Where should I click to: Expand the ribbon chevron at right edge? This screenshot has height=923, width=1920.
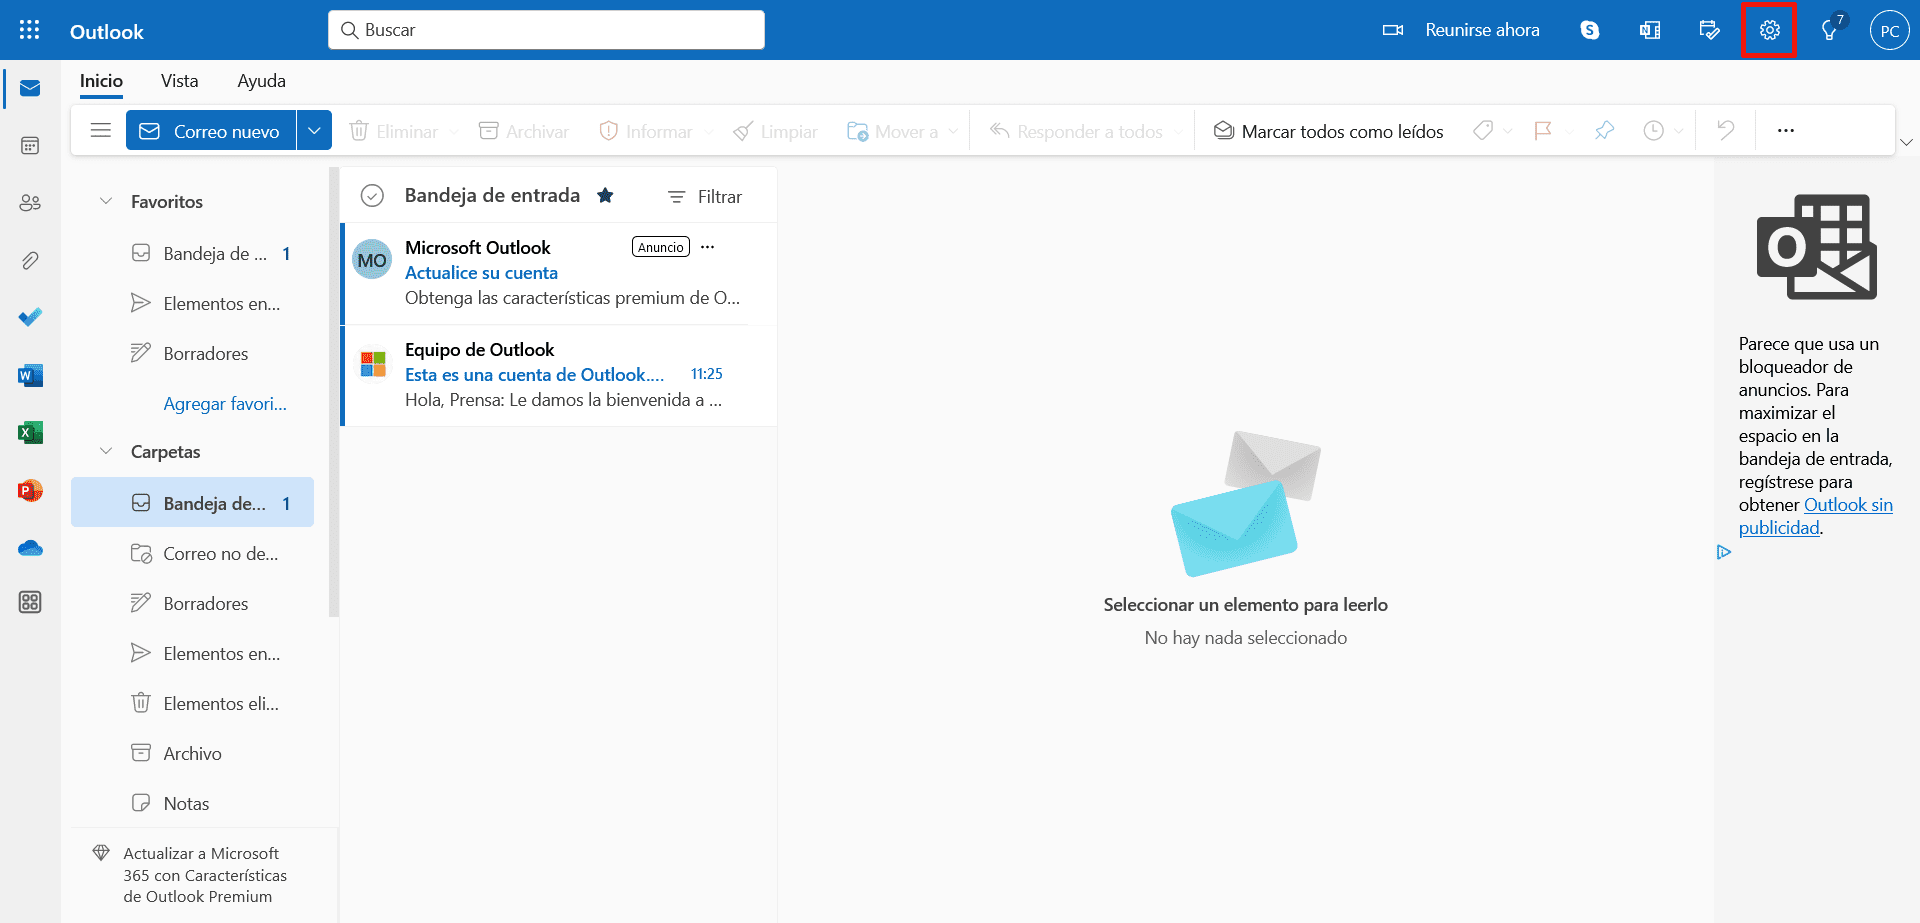[x=1906, y=142]
